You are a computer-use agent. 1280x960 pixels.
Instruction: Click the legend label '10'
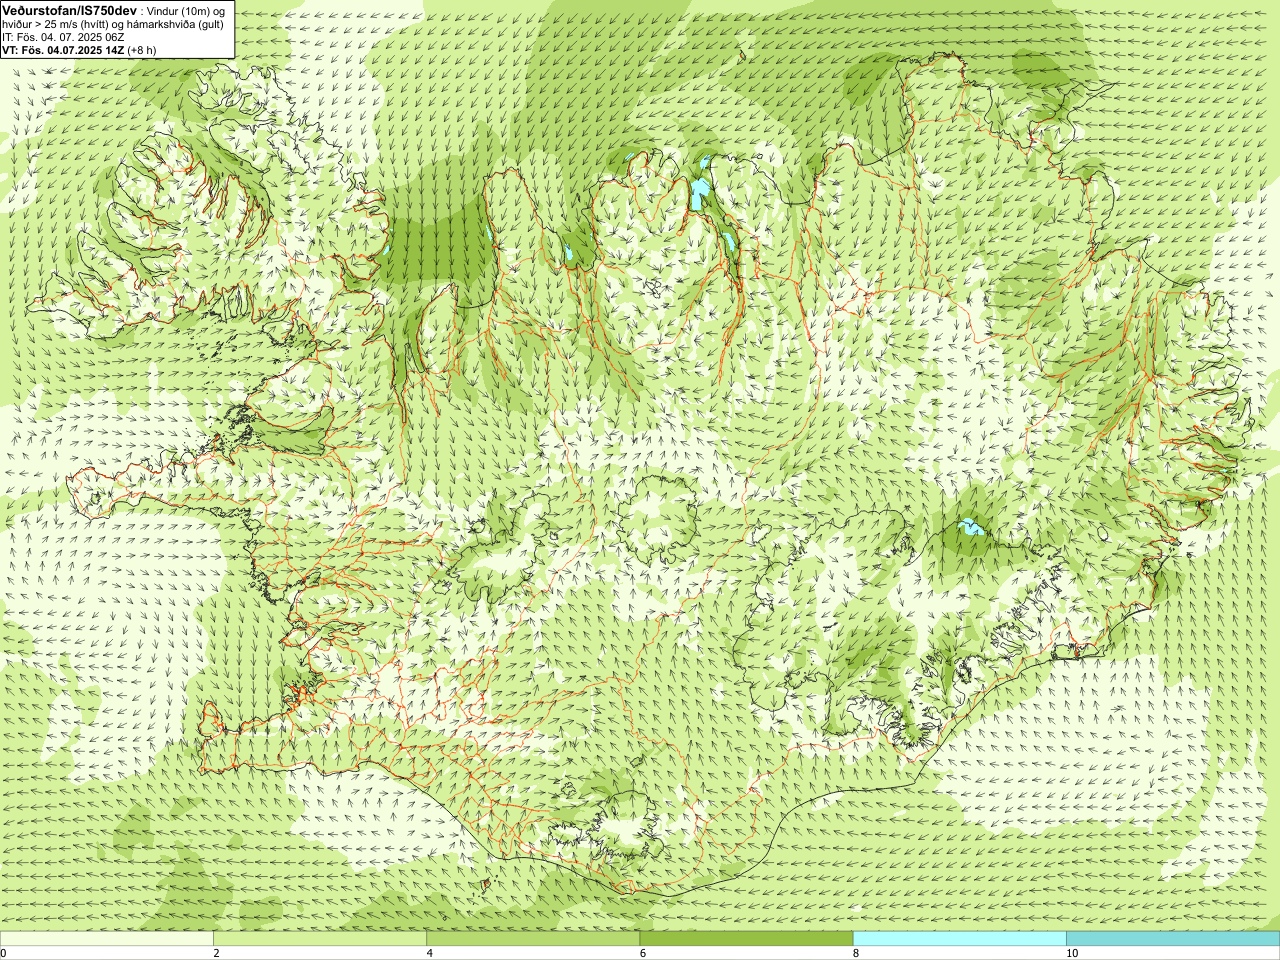tap(1072, 953)
